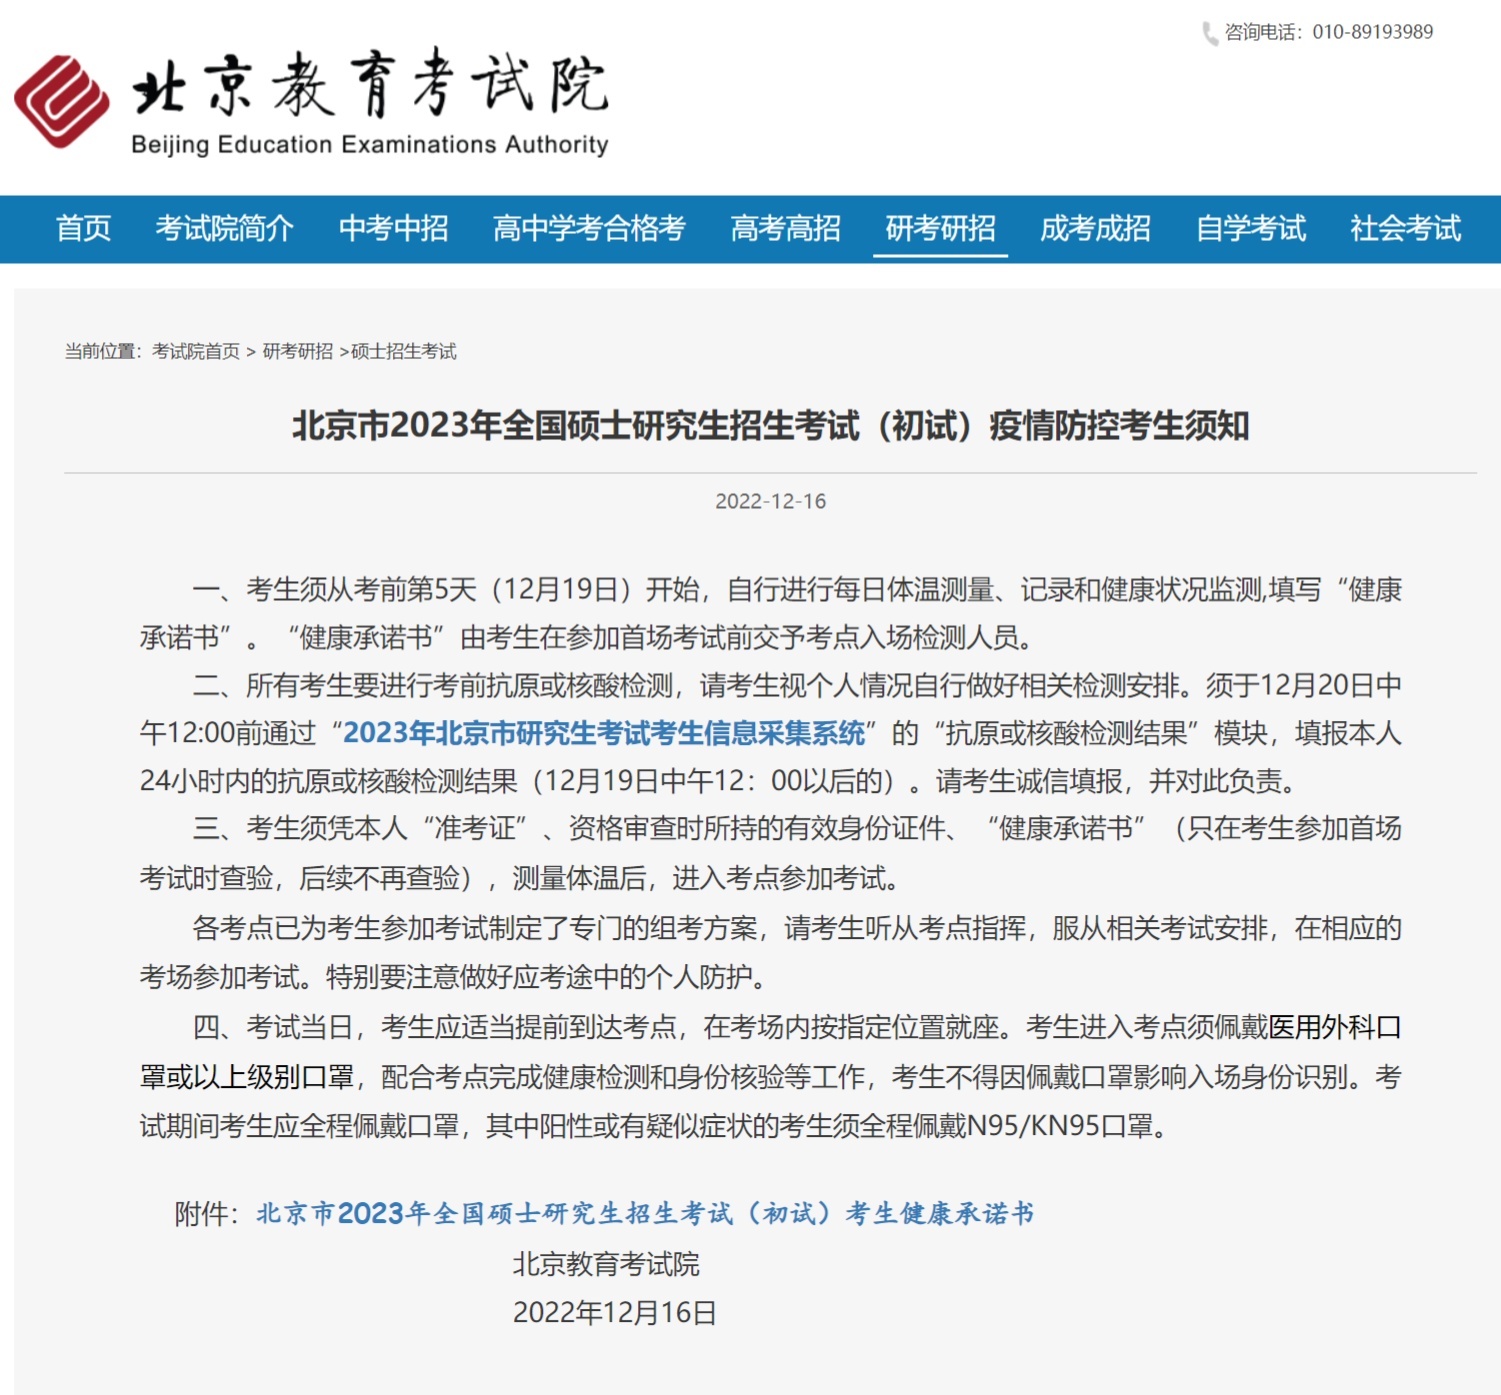Open the 社会考试 navigation item
Screen dimensions: 1501x1395
click(x=1406, y=229)
